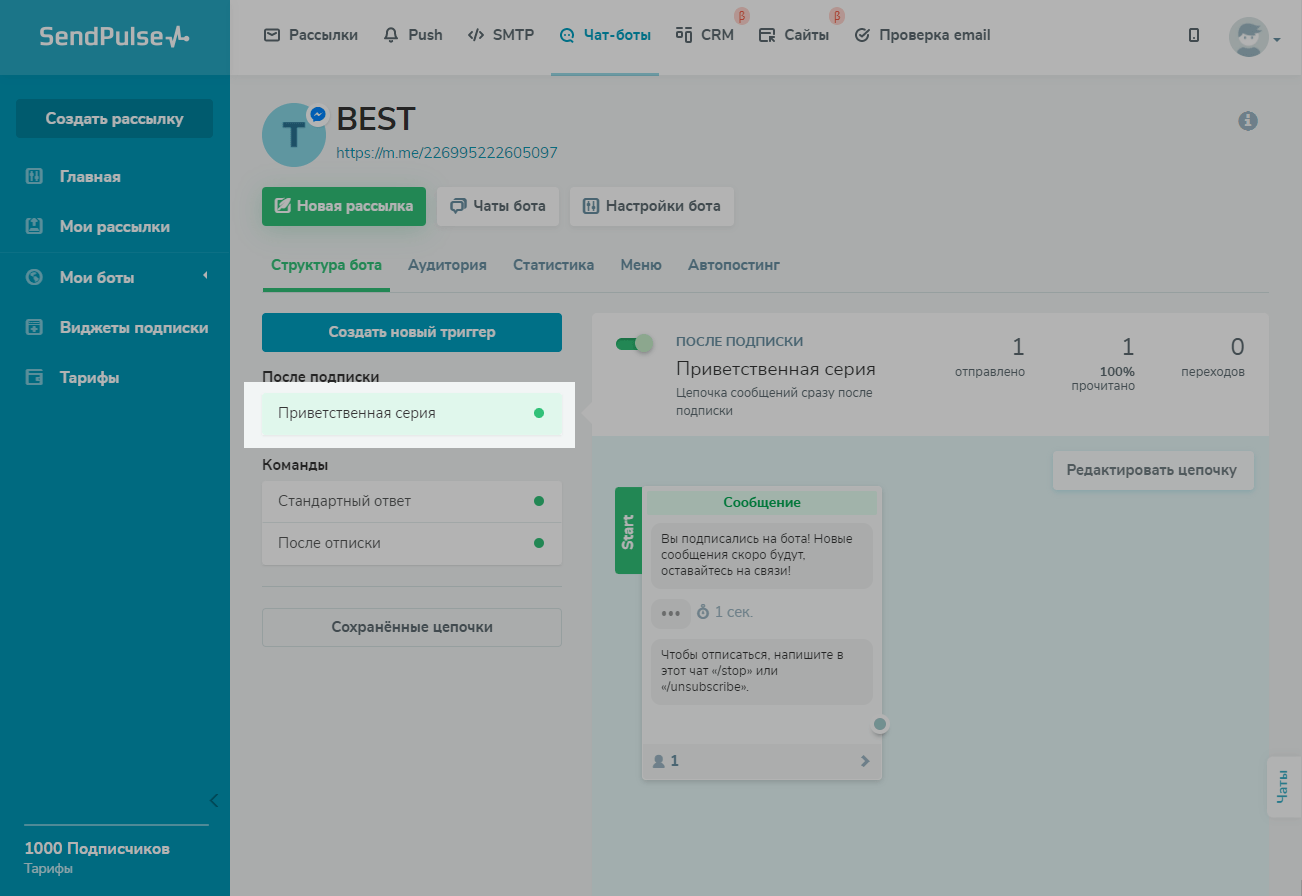Switch to the Автопостинг tab
Screen dimensions: 1302x896
pos(734,265)
